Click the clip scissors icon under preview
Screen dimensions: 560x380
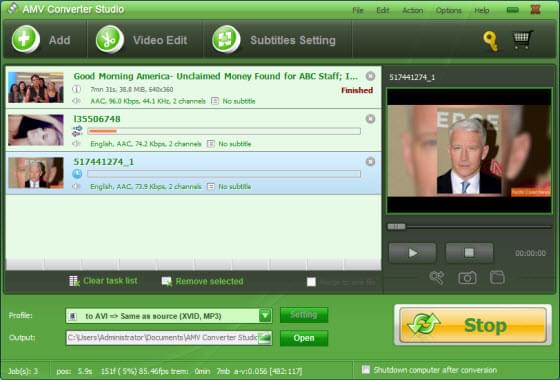pyautogui.click(x=437, y=278)
